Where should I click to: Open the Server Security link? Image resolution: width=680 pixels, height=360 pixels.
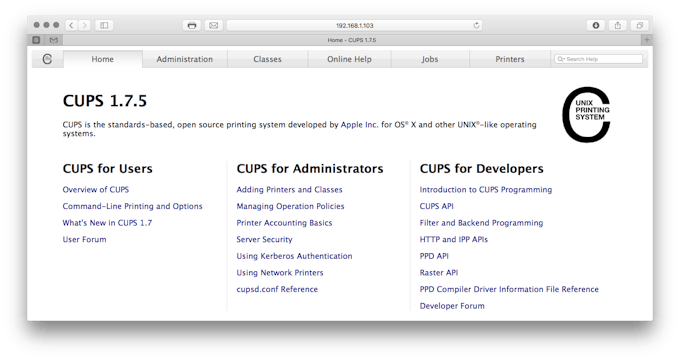(264, 239)
